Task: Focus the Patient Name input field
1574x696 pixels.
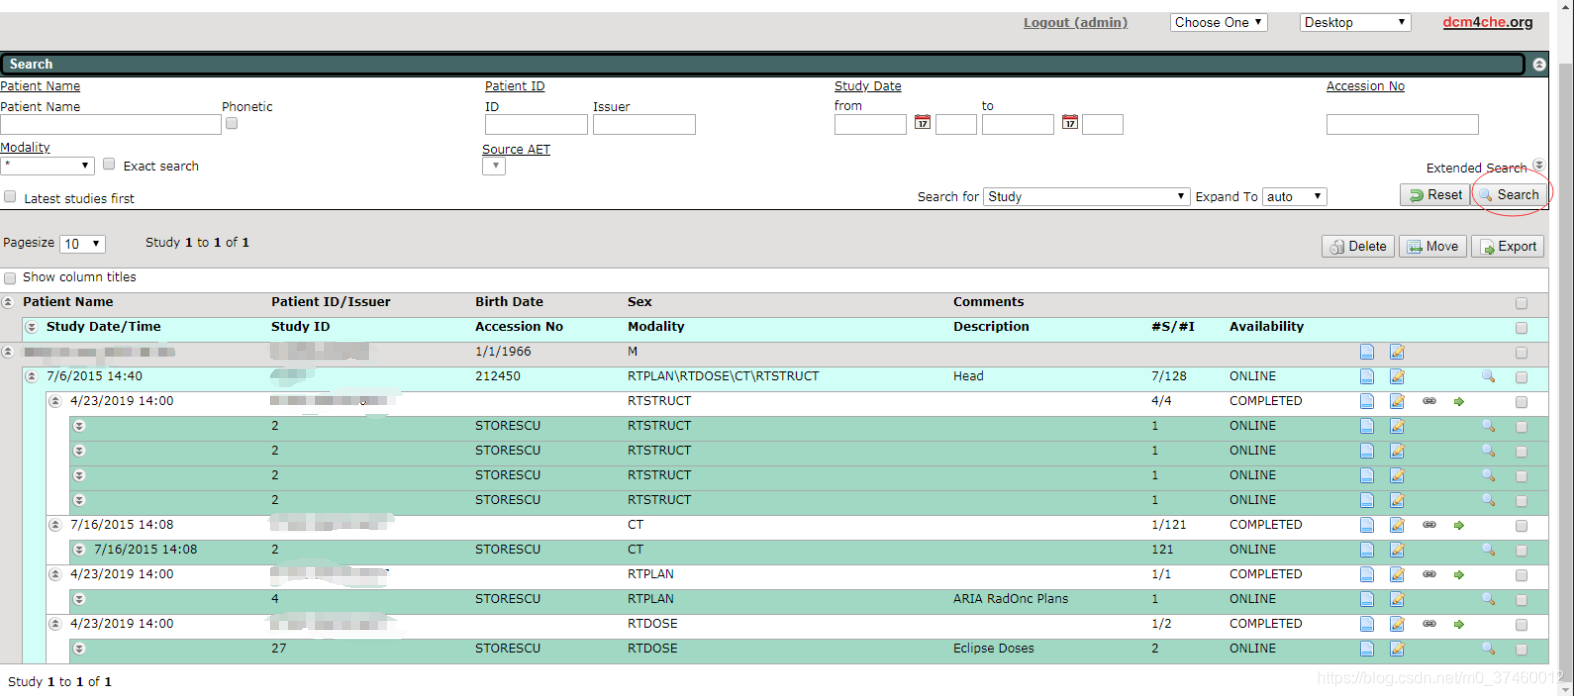Action: pyautogui.click(x=111, y=125)
